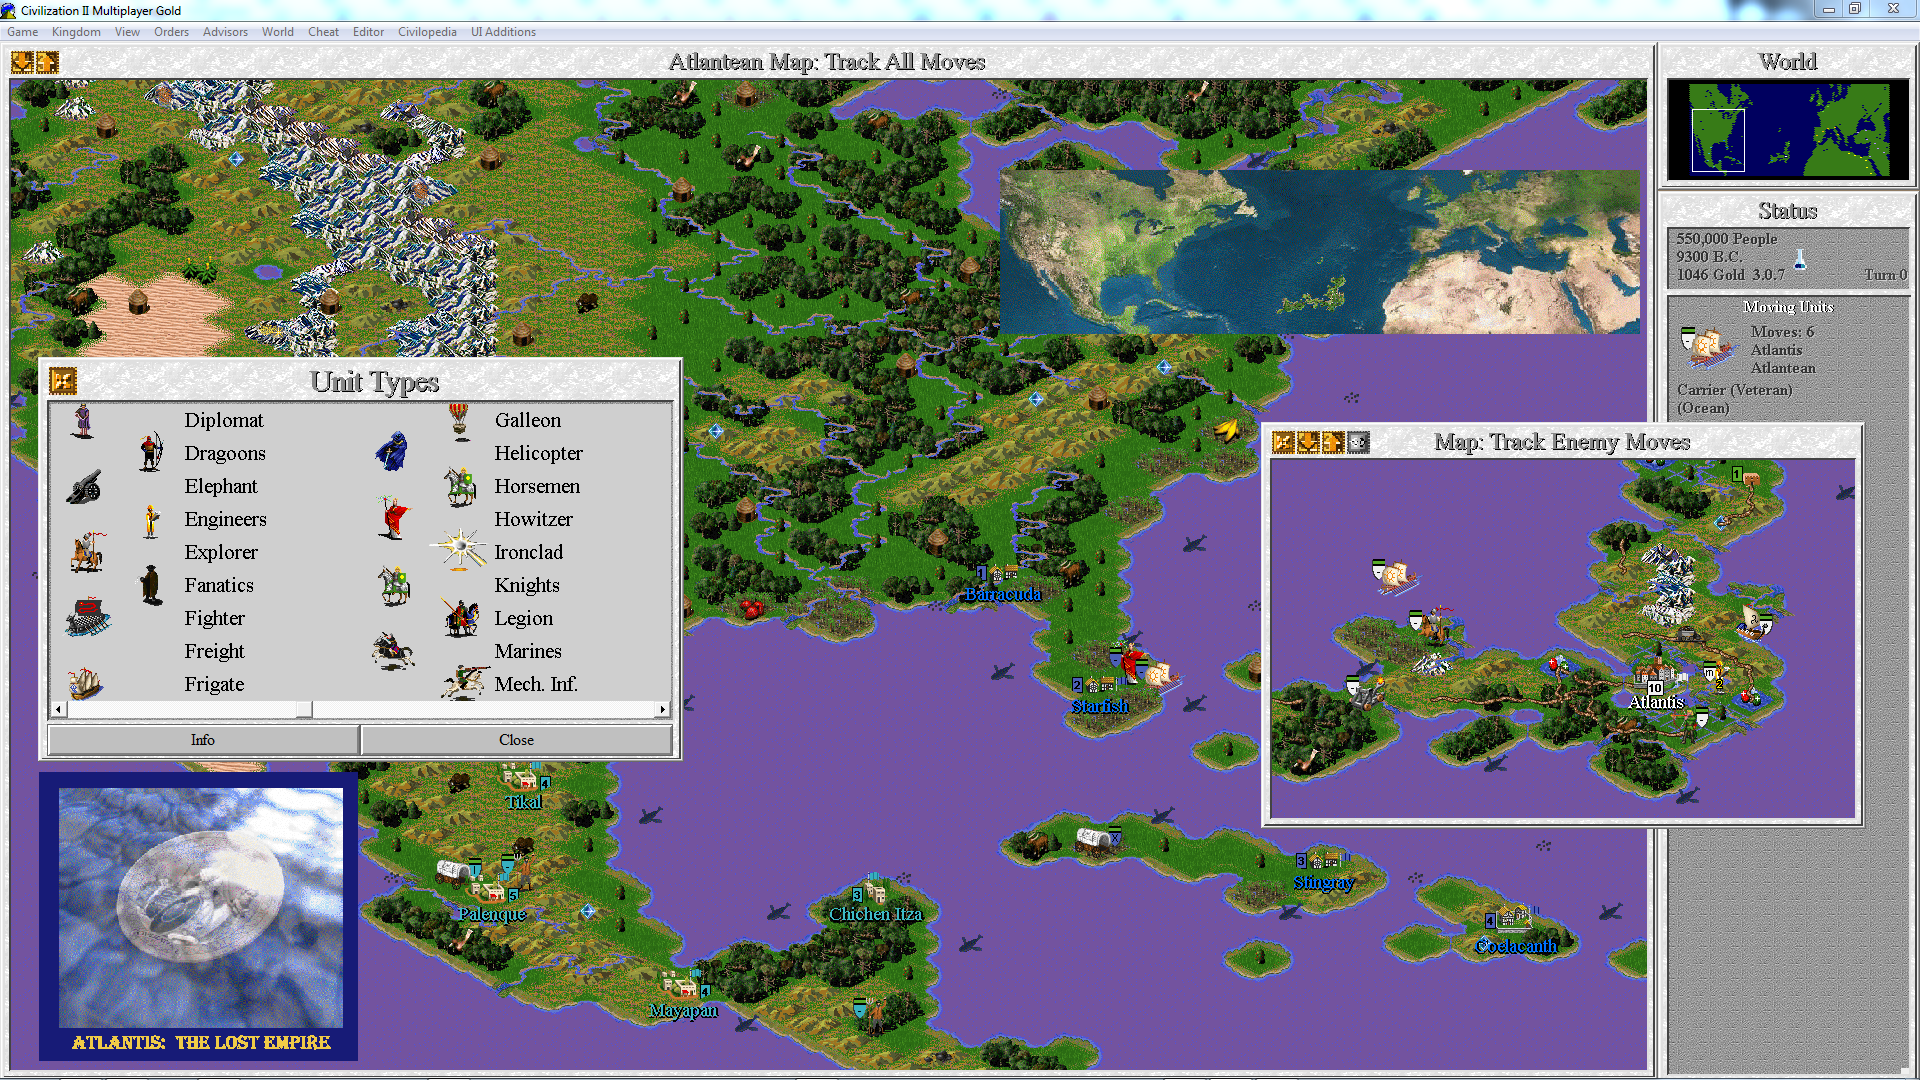This screenshot has height=1080, width=1920.
Task: Click the zoom-out arrow in the Track Enemy Moves window
Action: [x=1308, y=442]
